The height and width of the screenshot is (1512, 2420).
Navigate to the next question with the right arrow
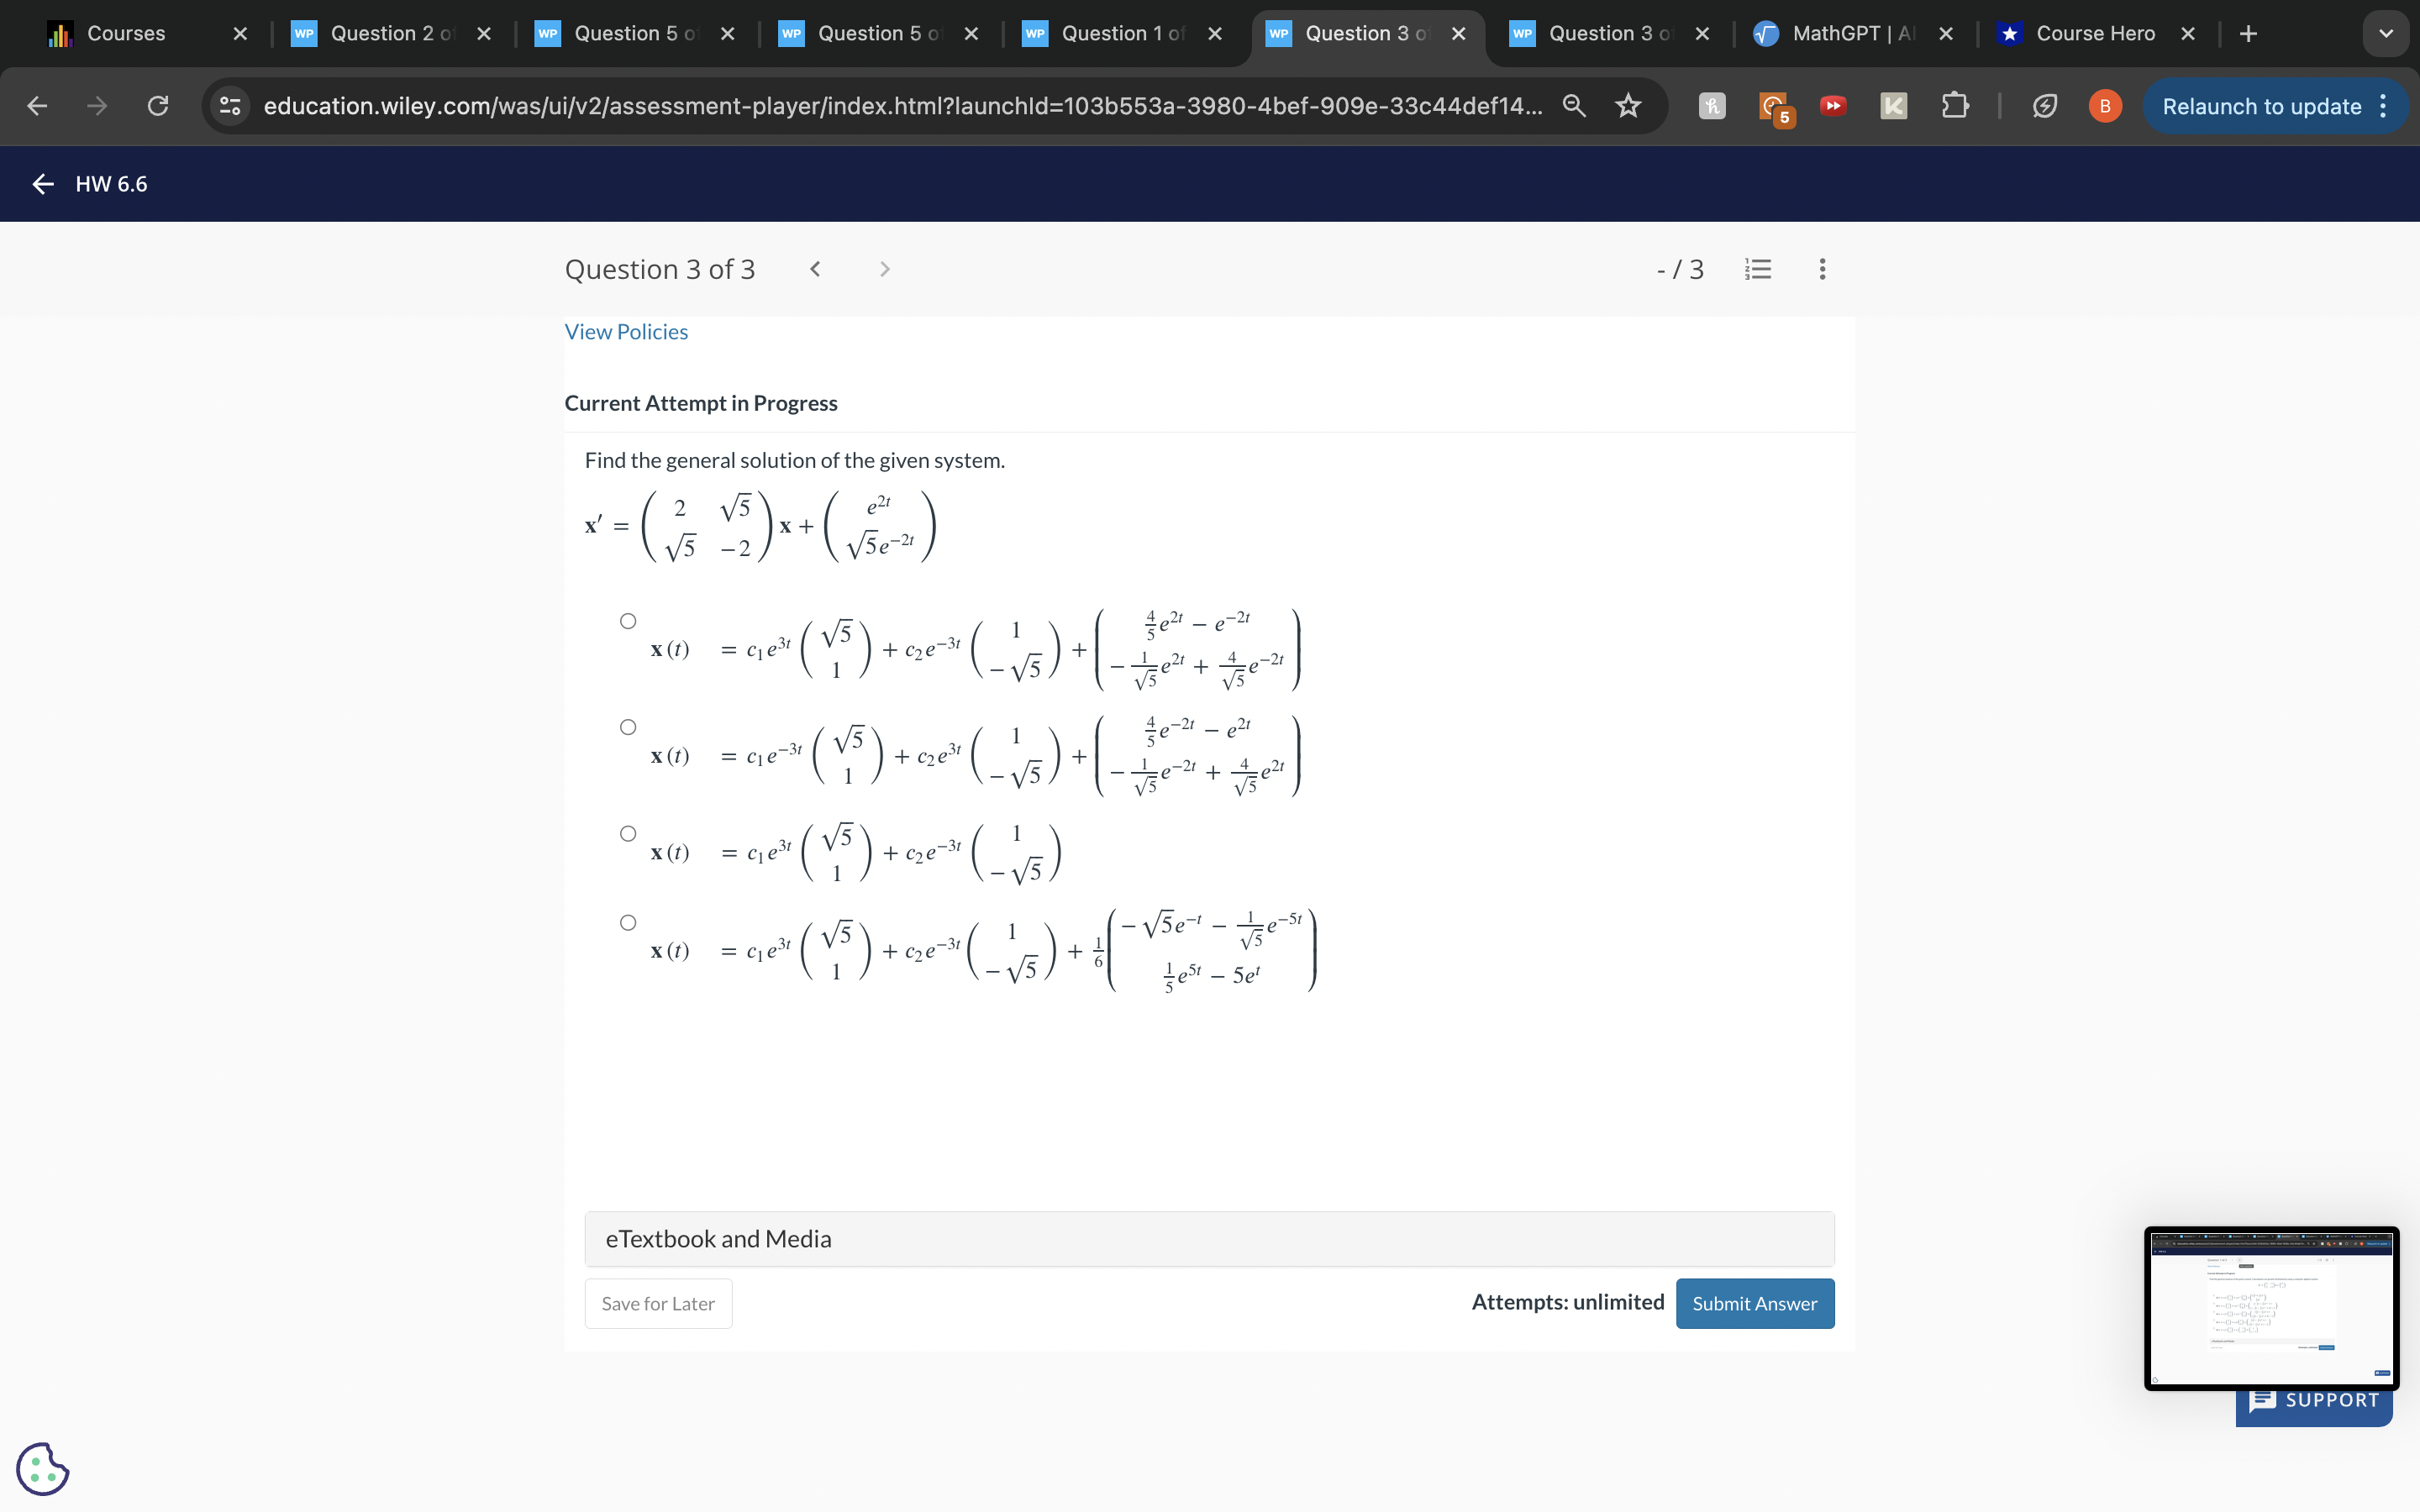pos(884,268)
